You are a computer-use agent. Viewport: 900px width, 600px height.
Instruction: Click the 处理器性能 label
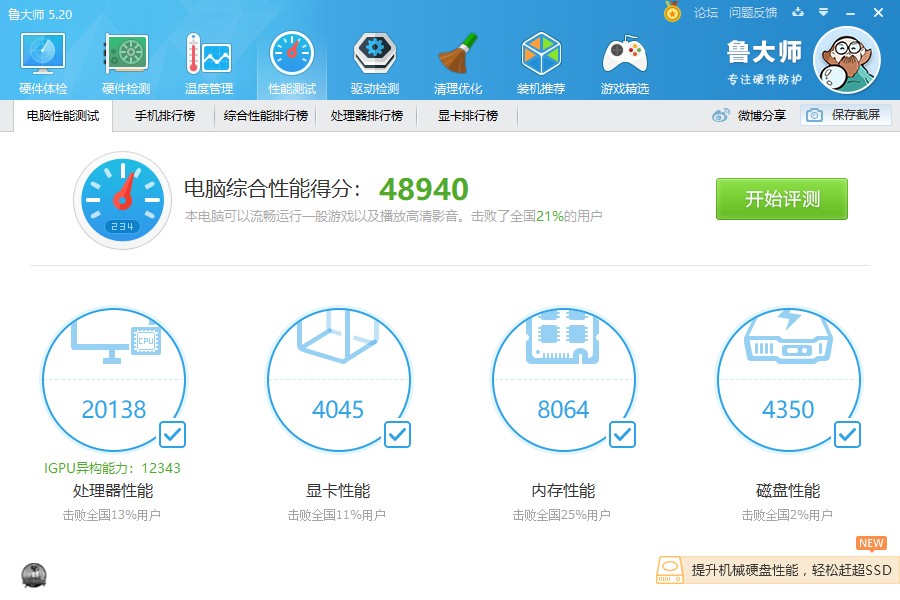[x=113, y=490]
